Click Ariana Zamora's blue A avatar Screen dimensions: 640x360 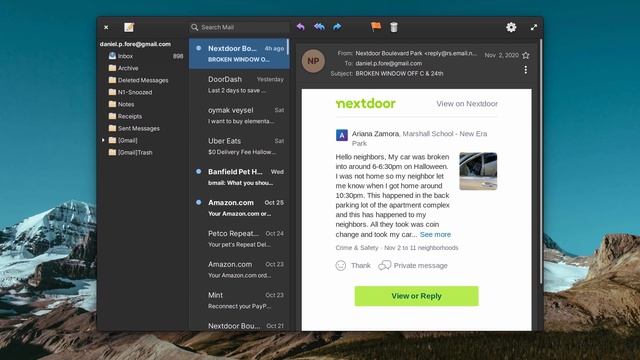[342, 135]
